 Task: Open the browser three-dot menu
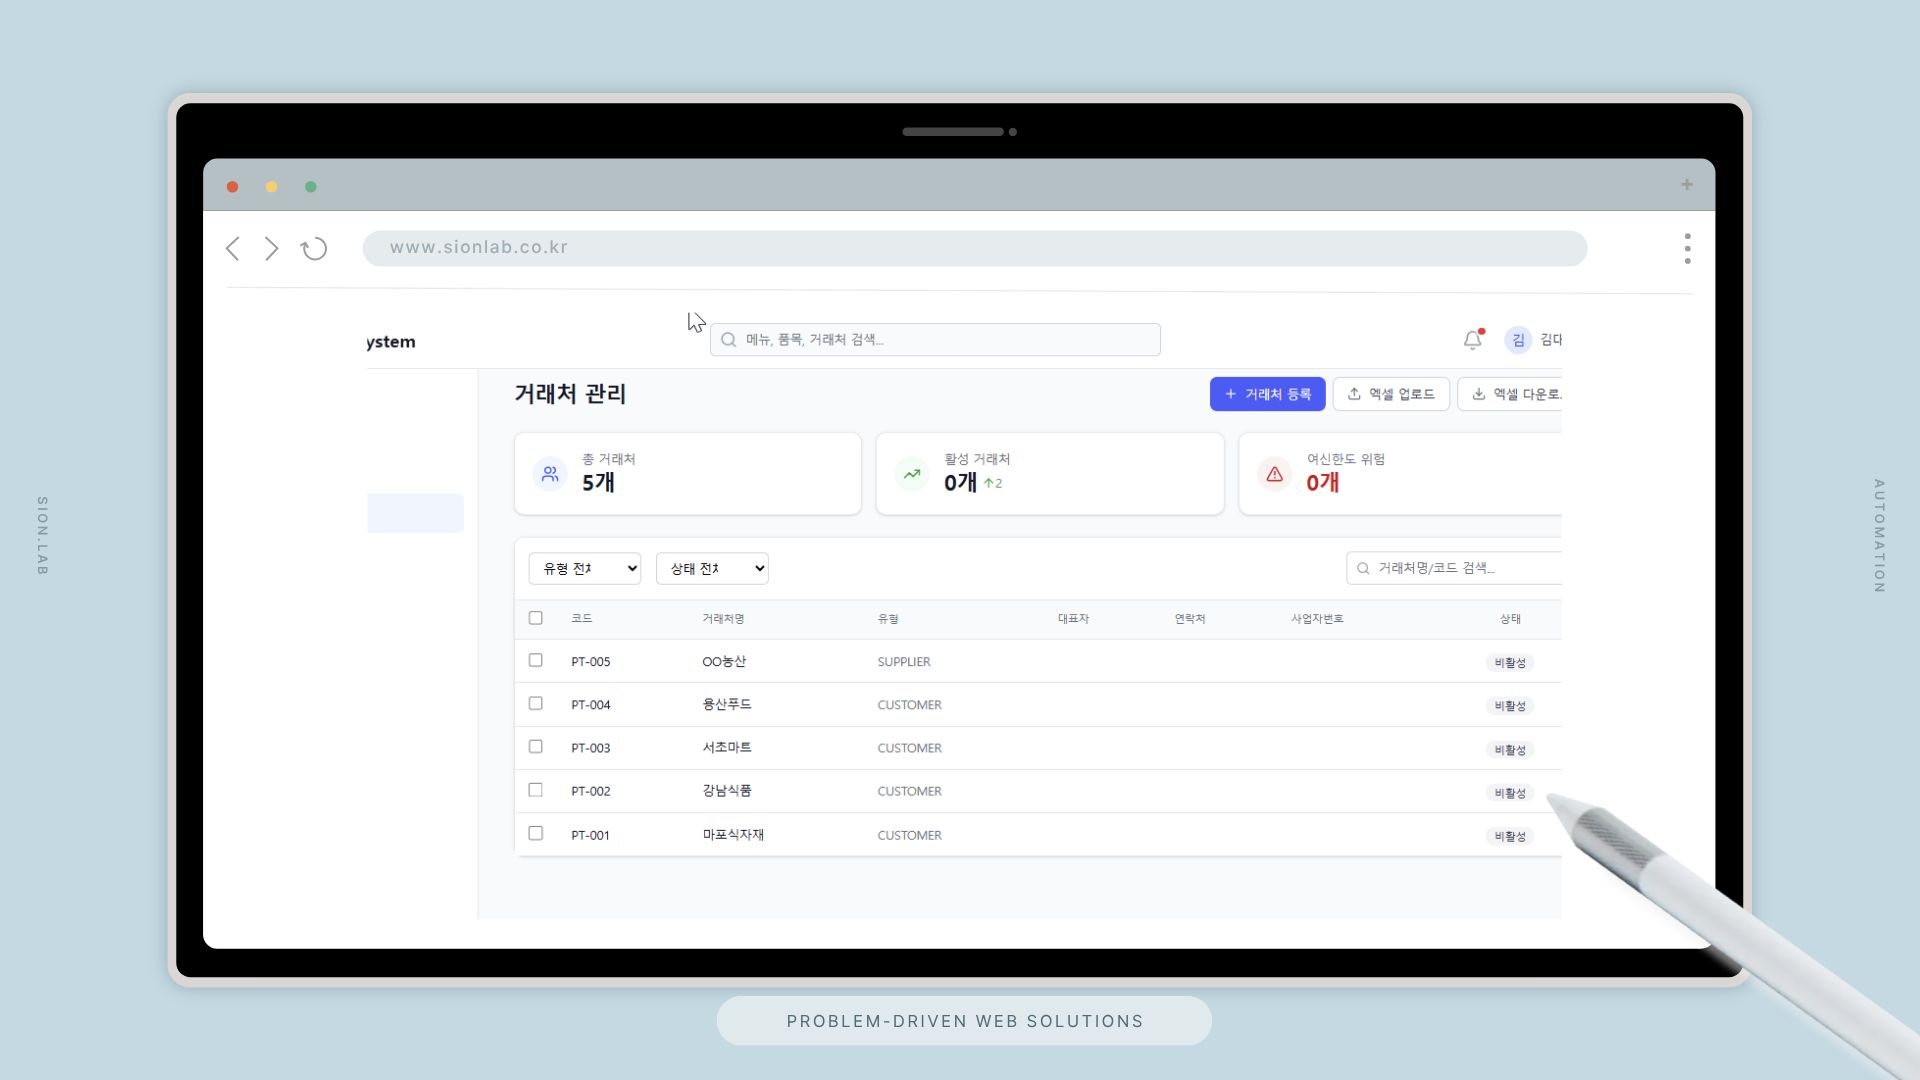click(x=1687, y=249)
